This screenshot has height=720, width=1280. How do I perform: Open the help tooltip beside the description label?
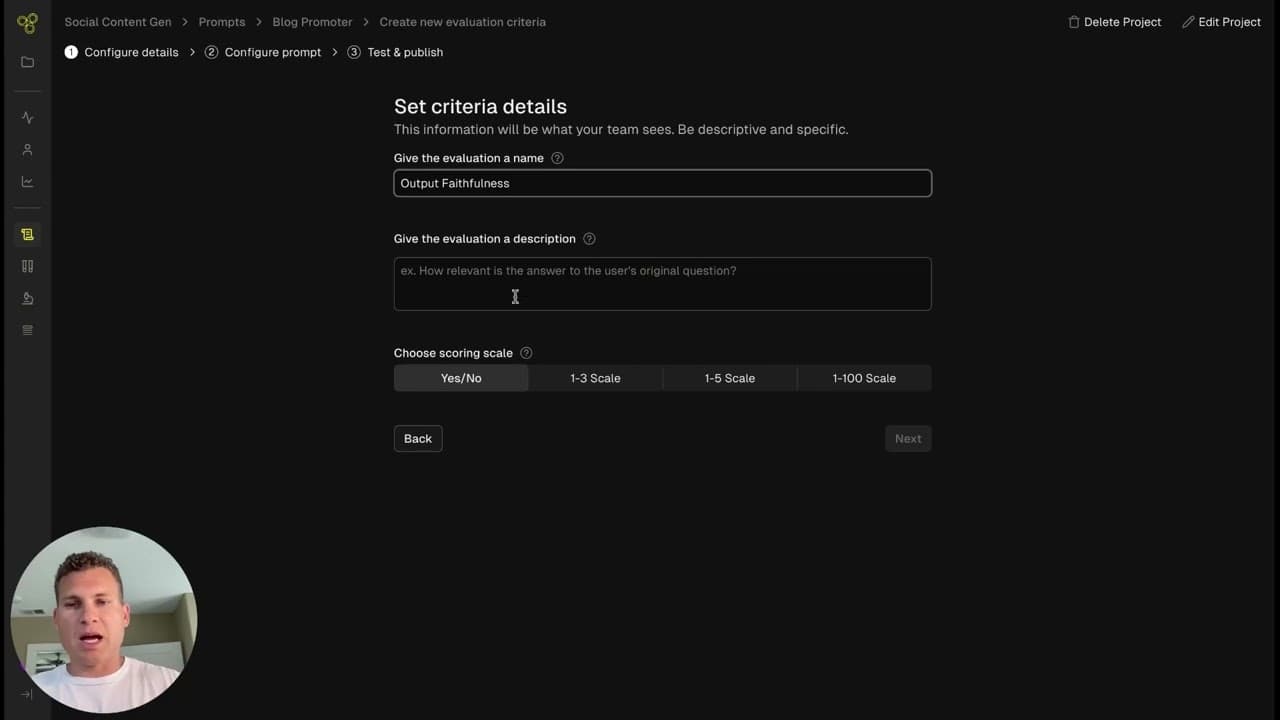pyautogui.click(x=589, y=238)
